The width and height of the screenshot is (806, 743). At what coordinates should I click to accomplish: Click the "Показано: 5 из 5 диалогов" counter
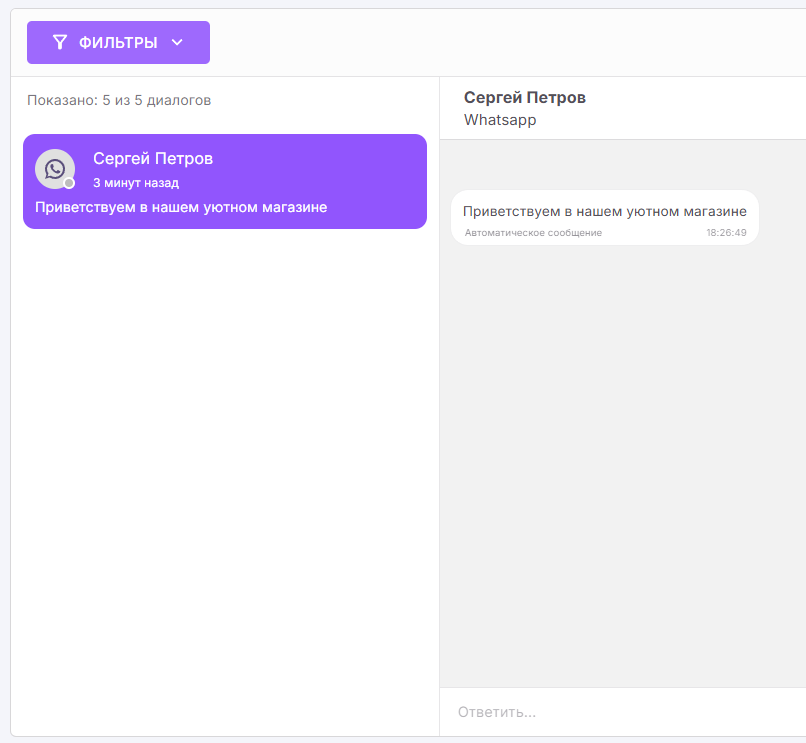pos(119,100)
